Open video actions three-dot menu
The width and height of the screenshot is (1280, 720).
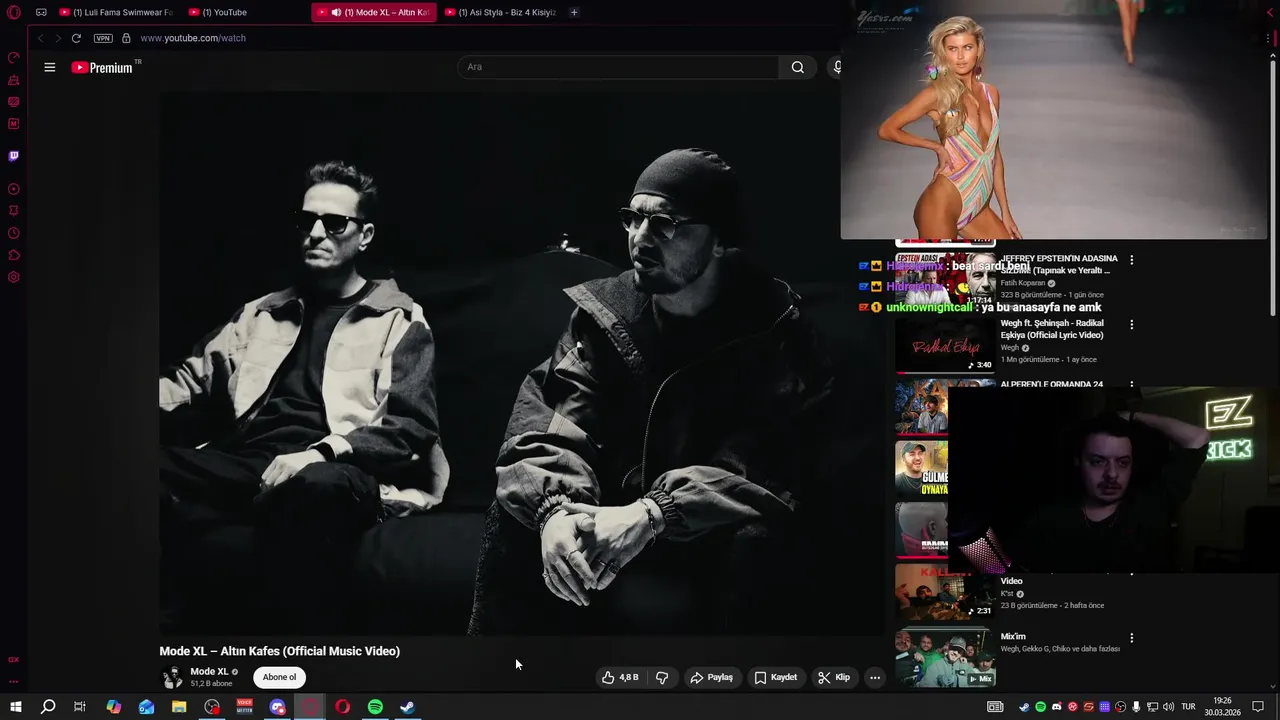pyautogui.click(x=875, y=677)
